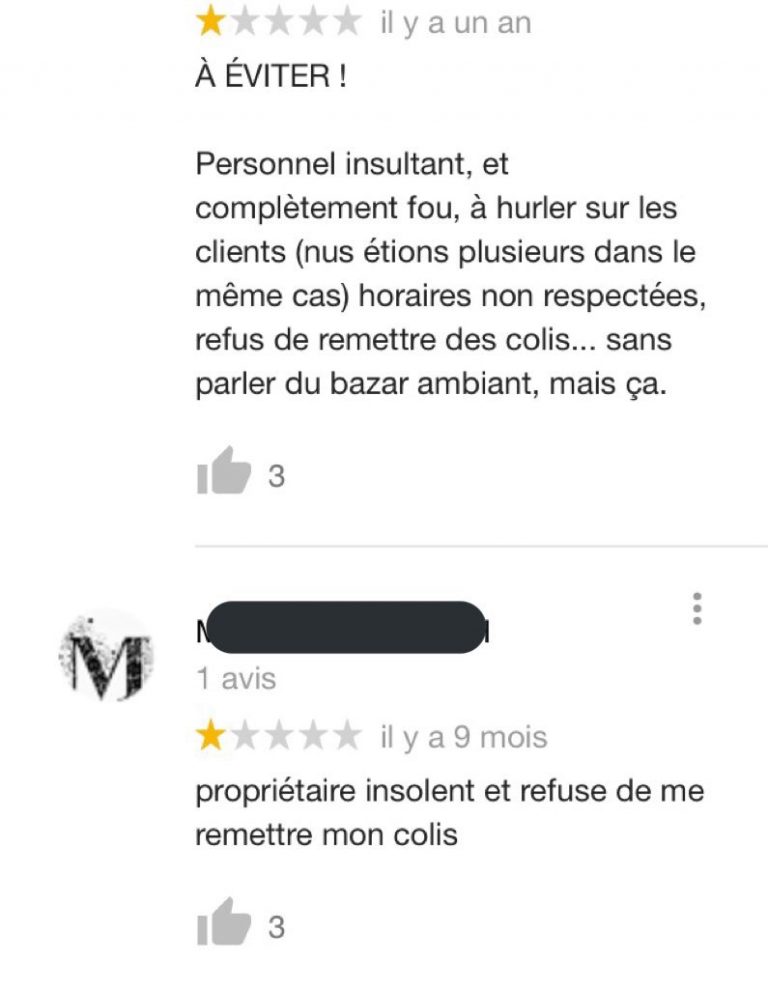Open the three-dot options menu for the review
This screenshot has width=768, height=989.
pyautogui.click(x=697, y=609)
